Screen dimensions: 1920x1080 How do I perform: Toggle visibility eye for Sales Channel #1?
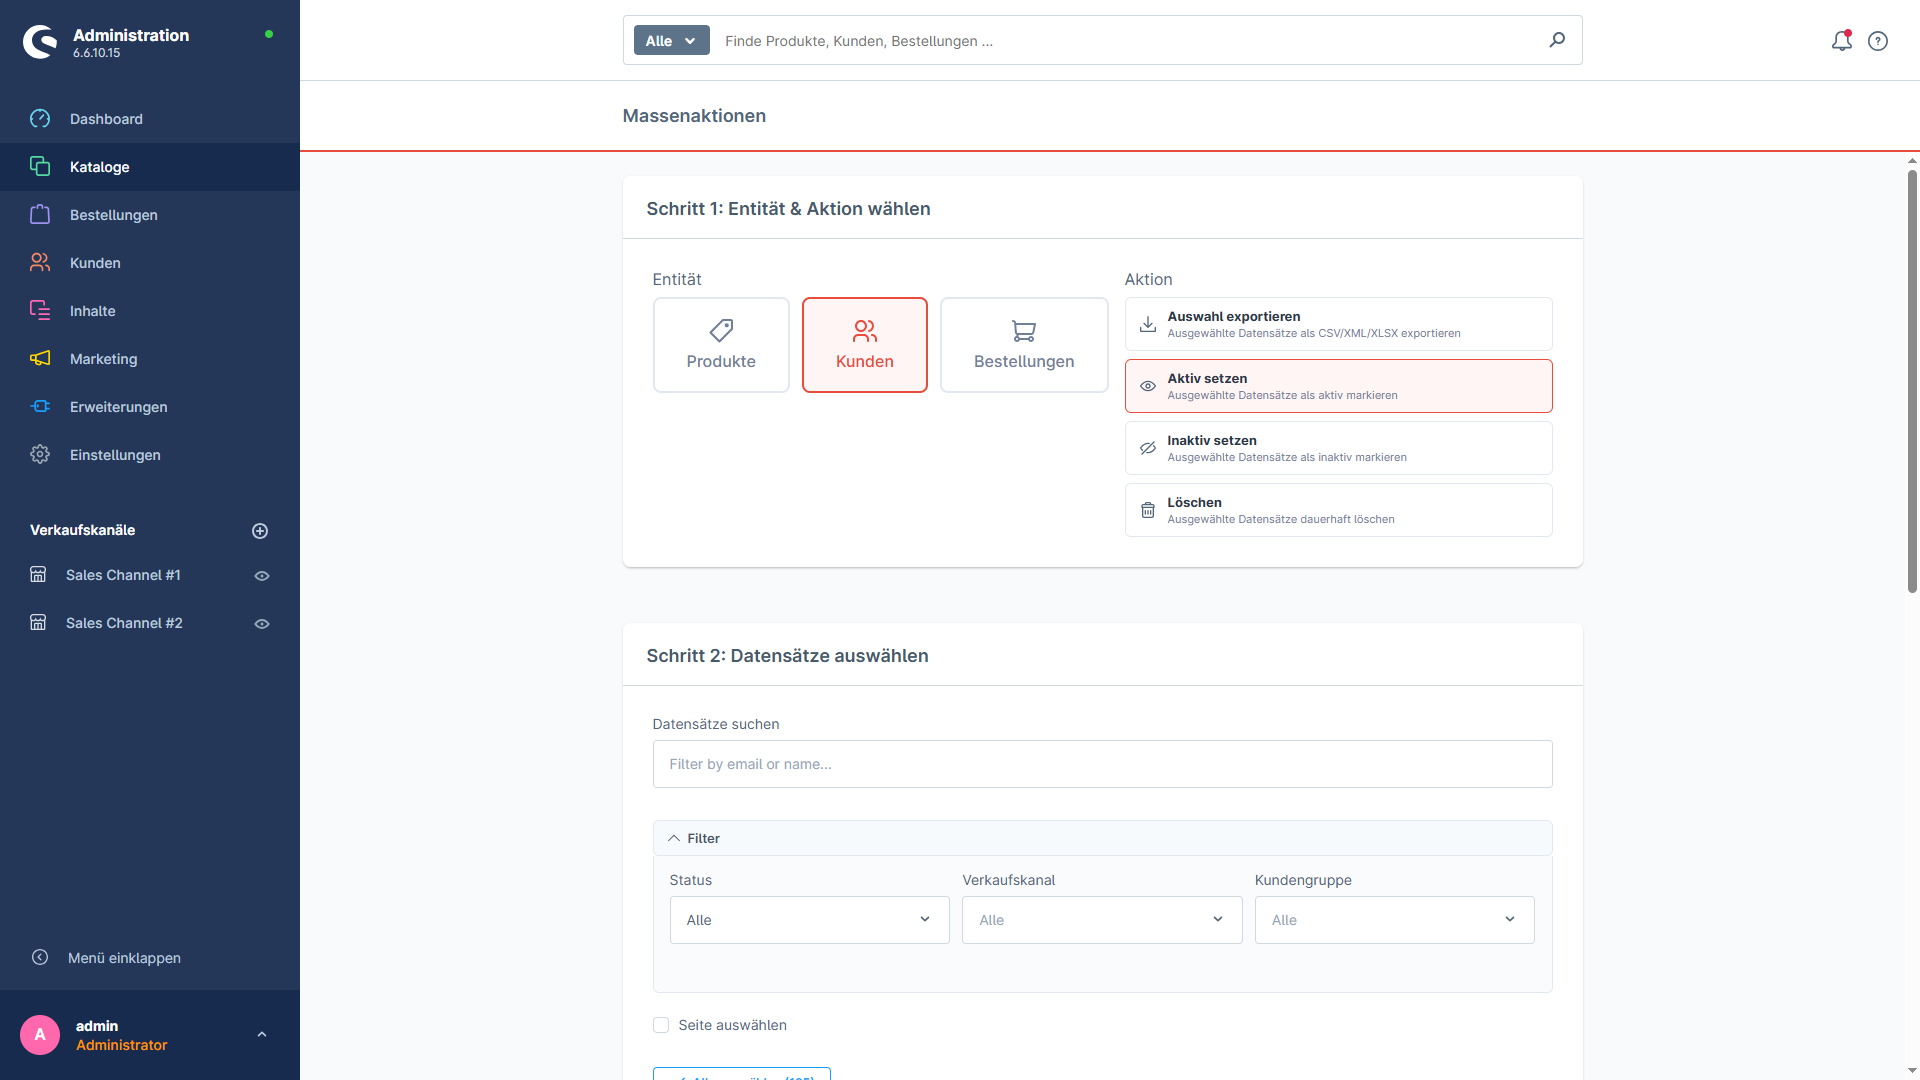click(262, 576)
